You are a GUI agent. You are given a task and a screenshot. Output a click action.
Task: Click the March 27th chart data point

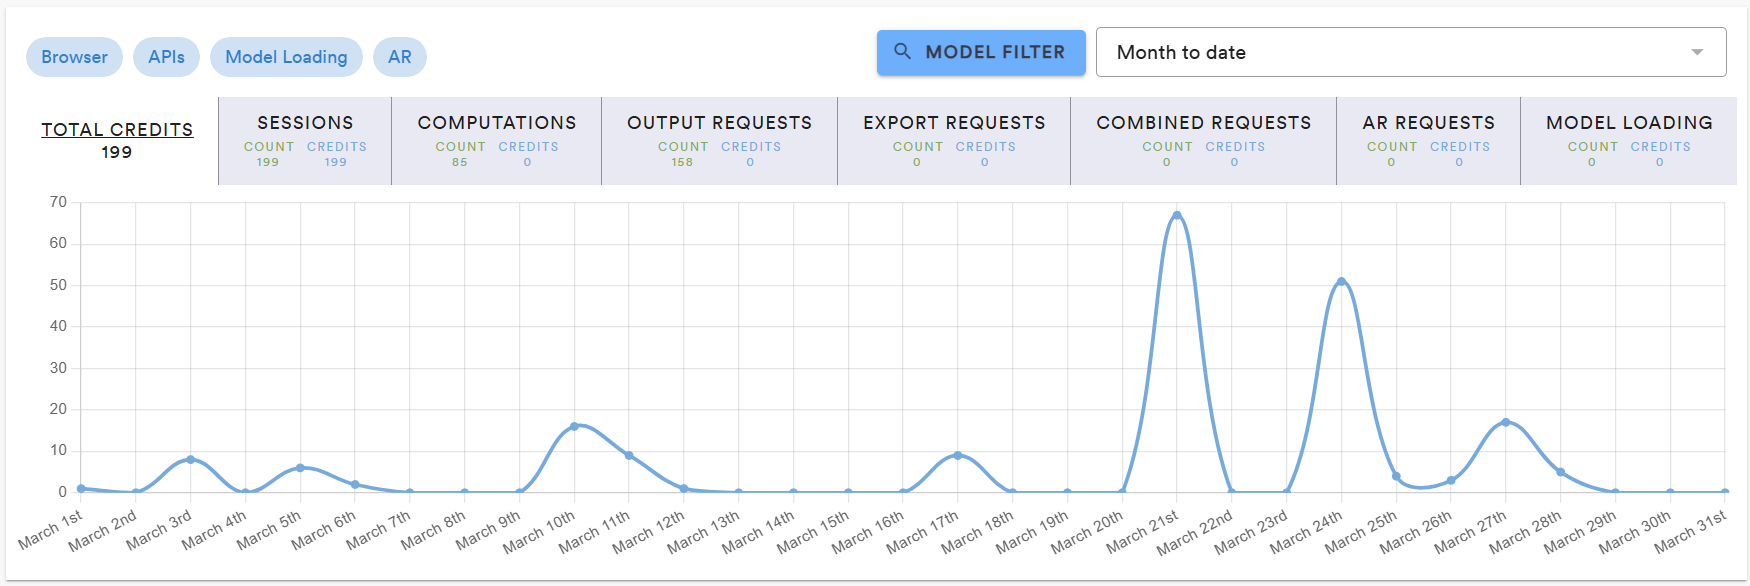(x=1505, y=422)
